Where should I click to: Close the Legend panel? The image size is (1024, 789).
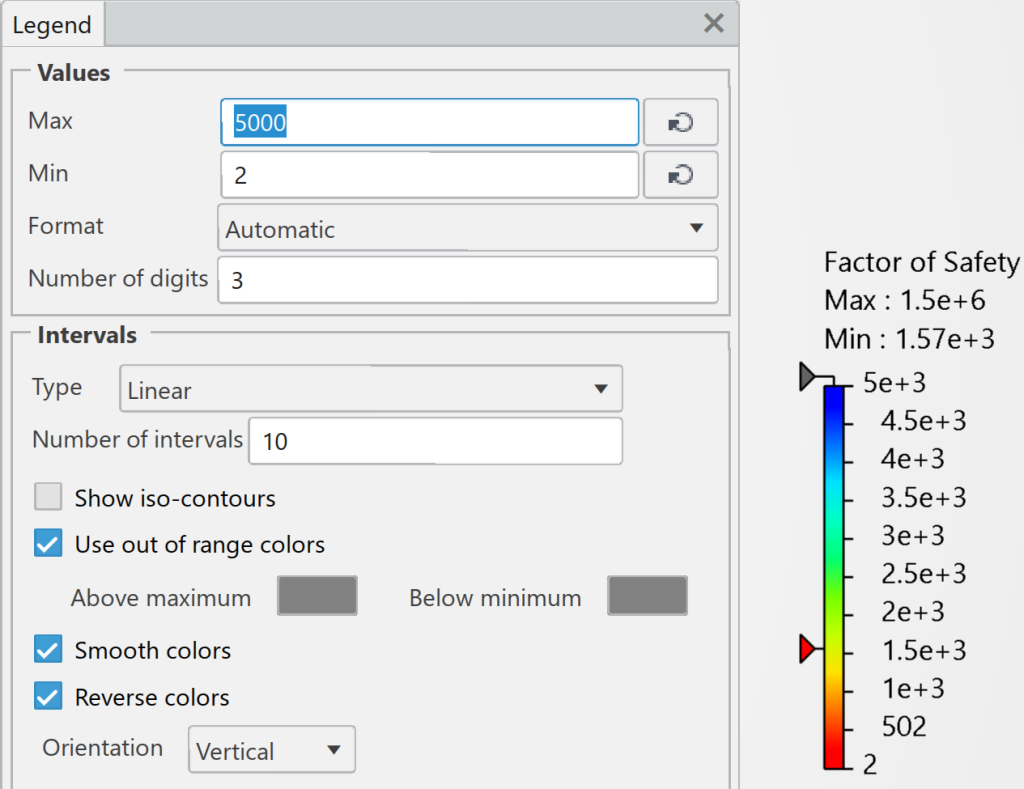714,24
